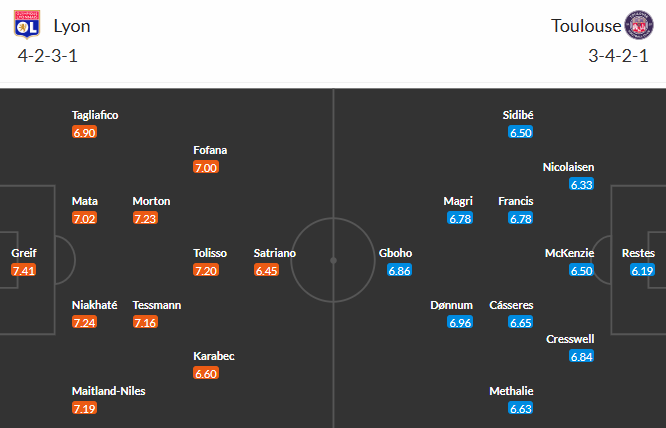The width and height of the screenshot is (666, 428).
Task: Click Karabec's 6.60 rating badge
Action: click(206, 373)
